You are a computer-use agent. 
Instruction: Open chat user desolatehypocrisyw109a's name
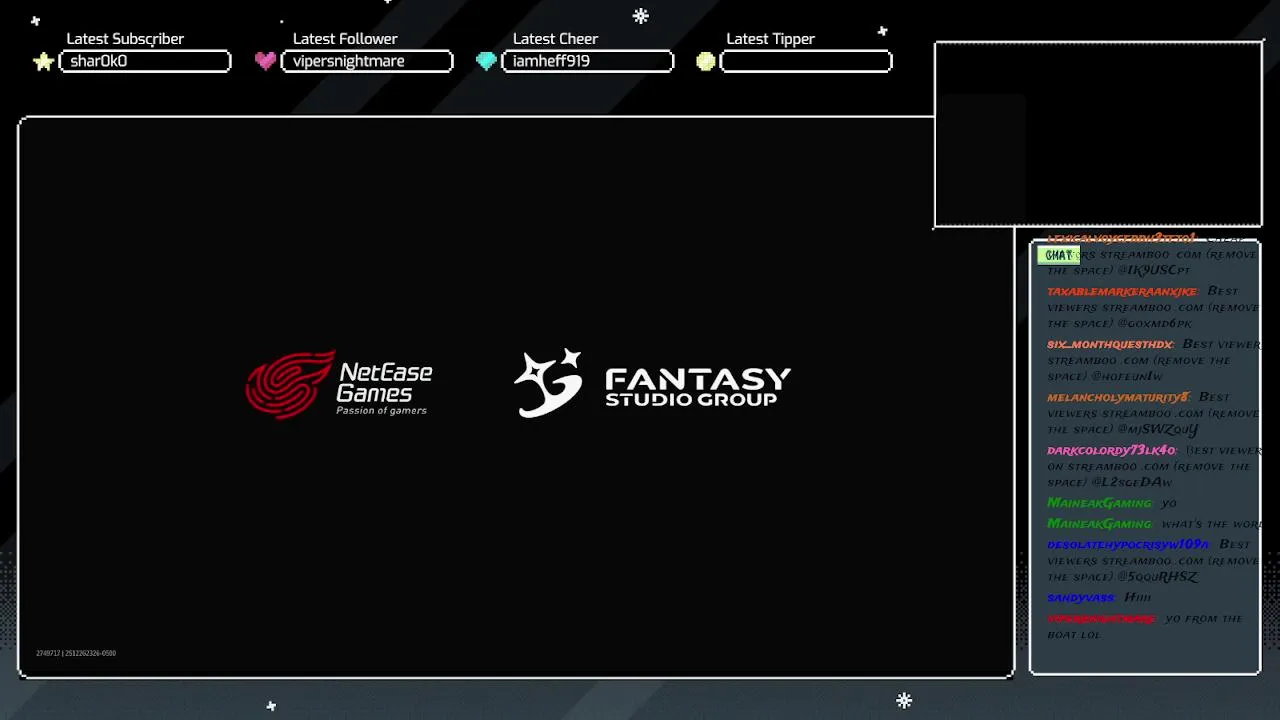click(1128, 545)
